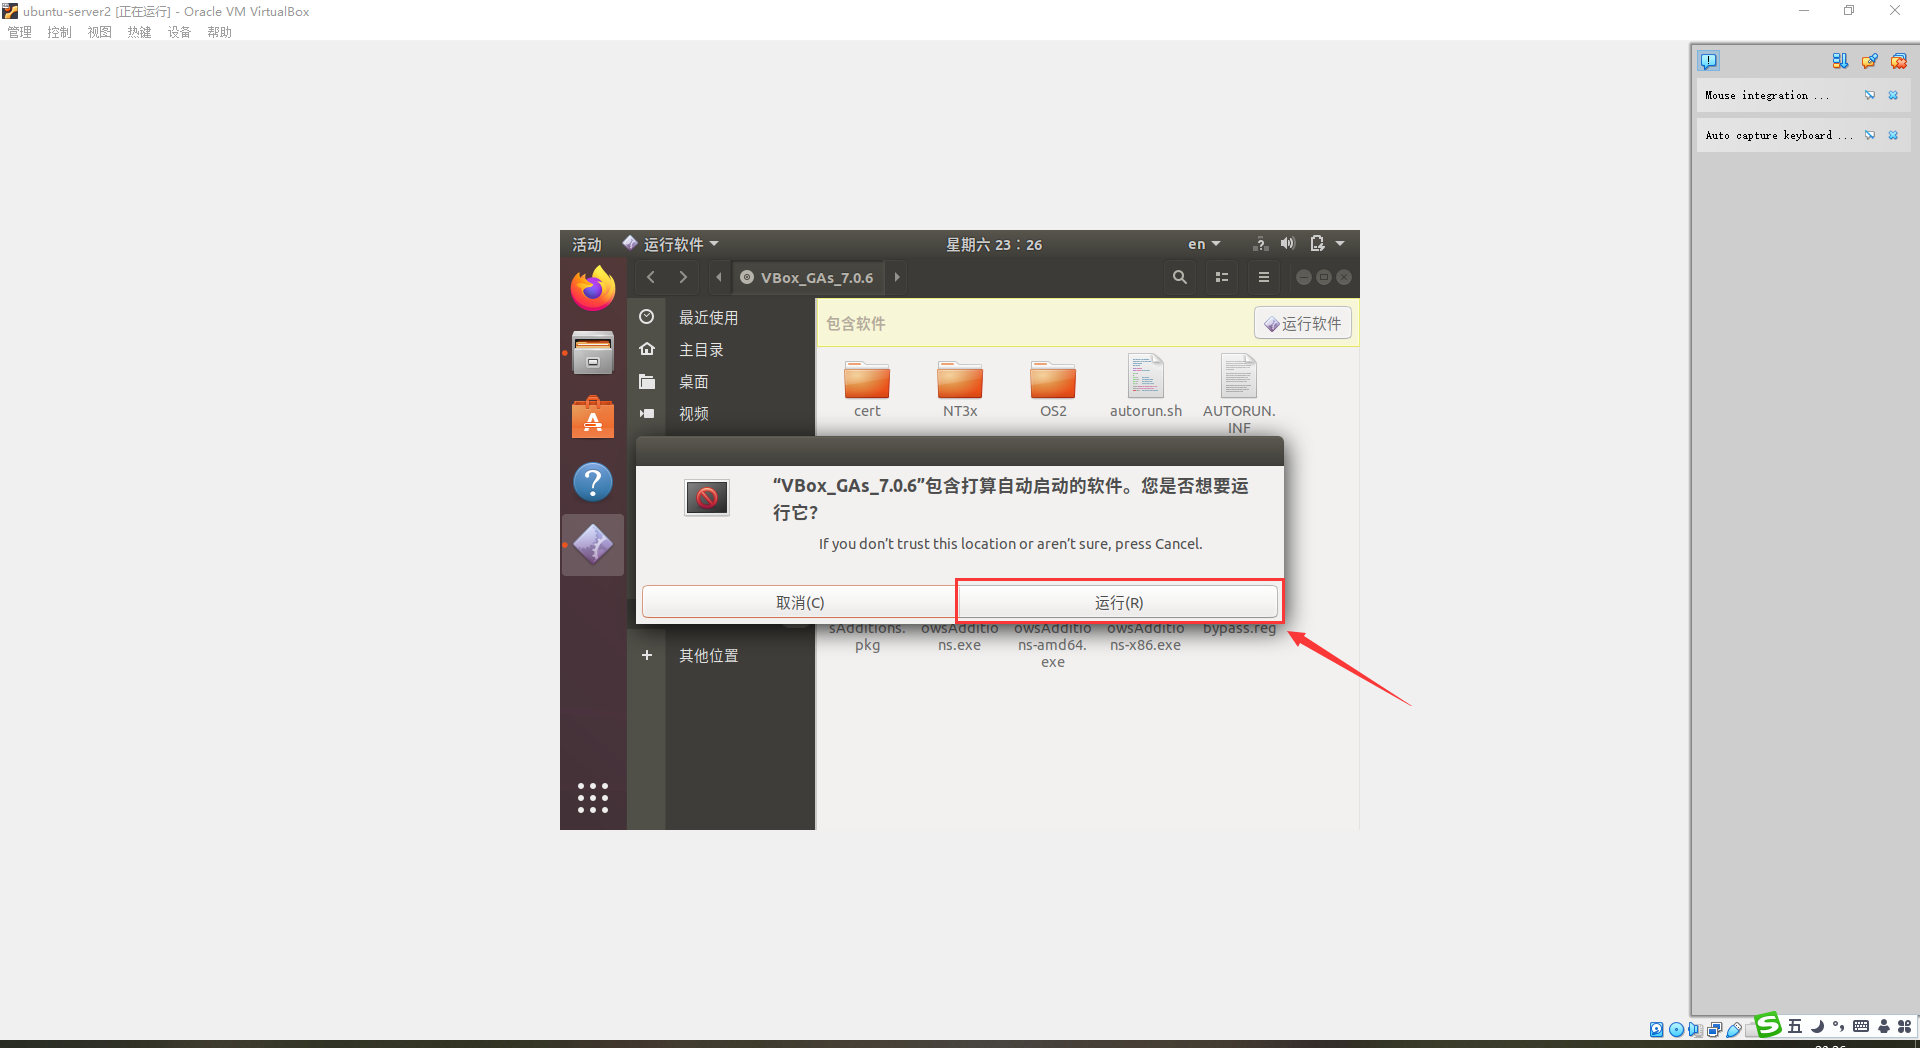Click the network status indicator icon
The width and height of the screenshot is (1920, 1048).
[1714, 1029]
